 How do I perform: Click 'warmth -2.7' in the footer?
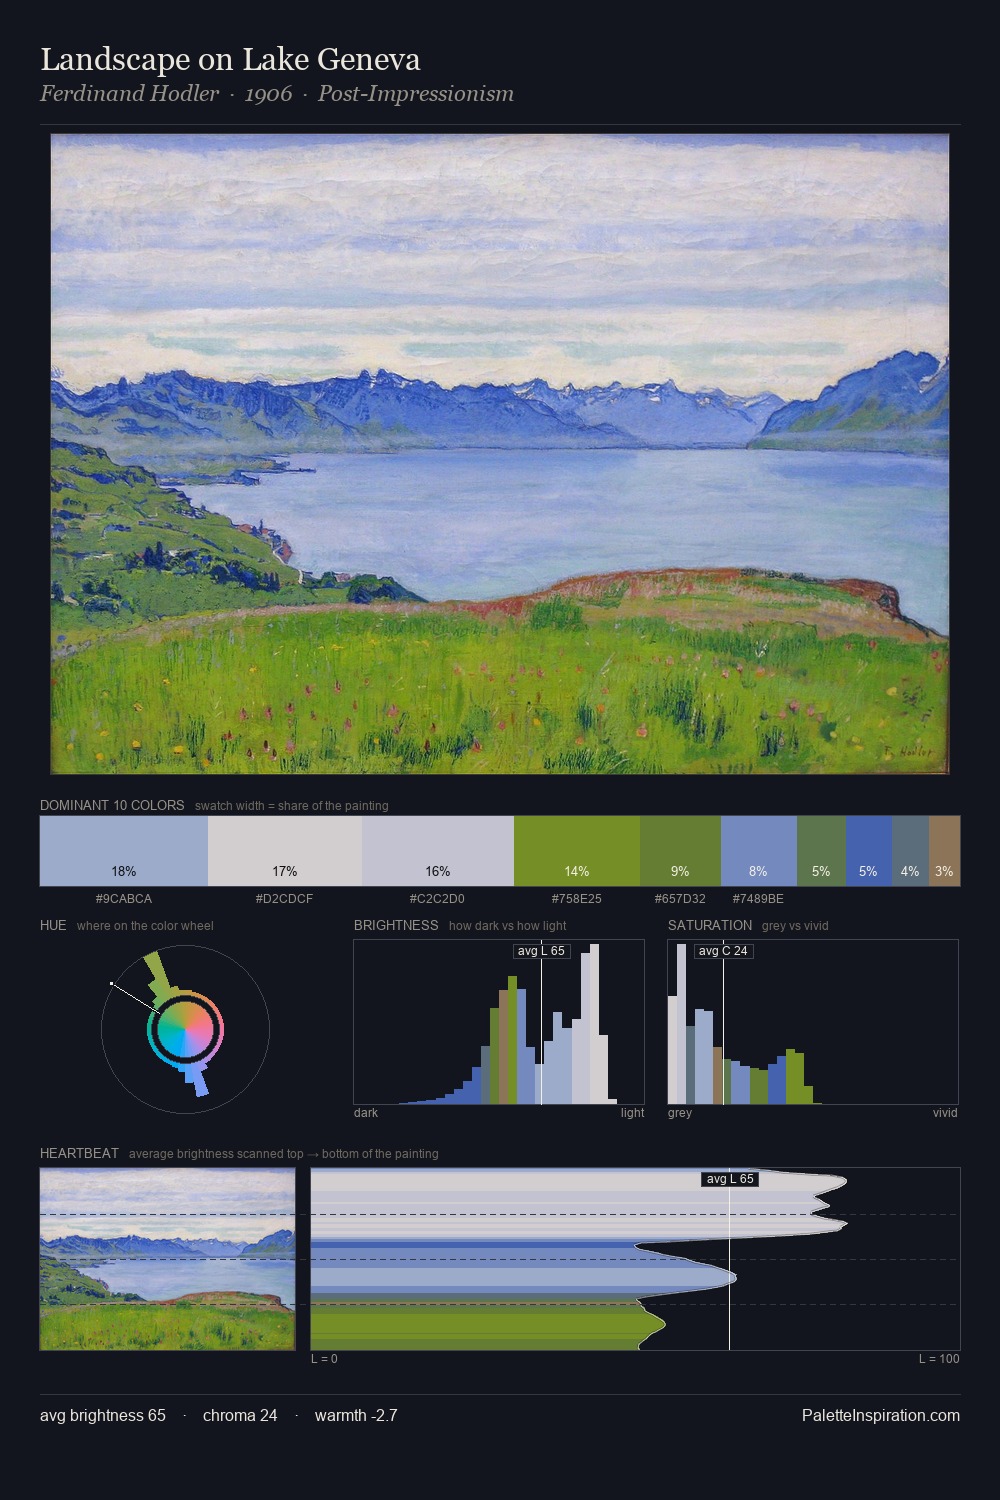(356, 1415)
